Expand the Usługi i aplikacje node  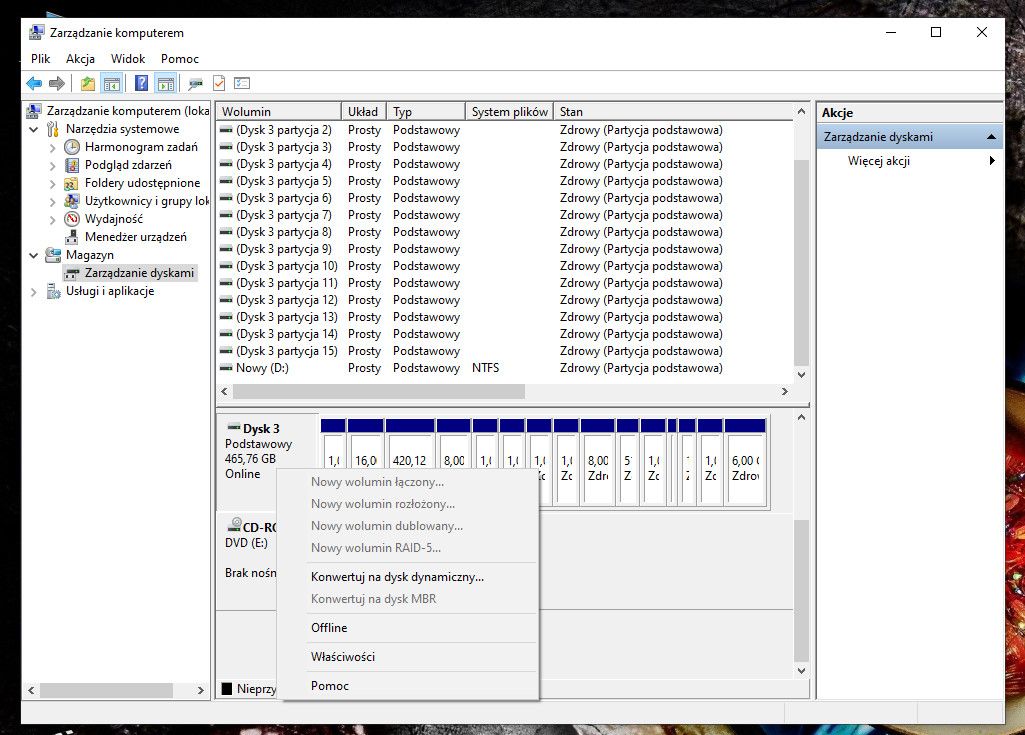[34, 292]
